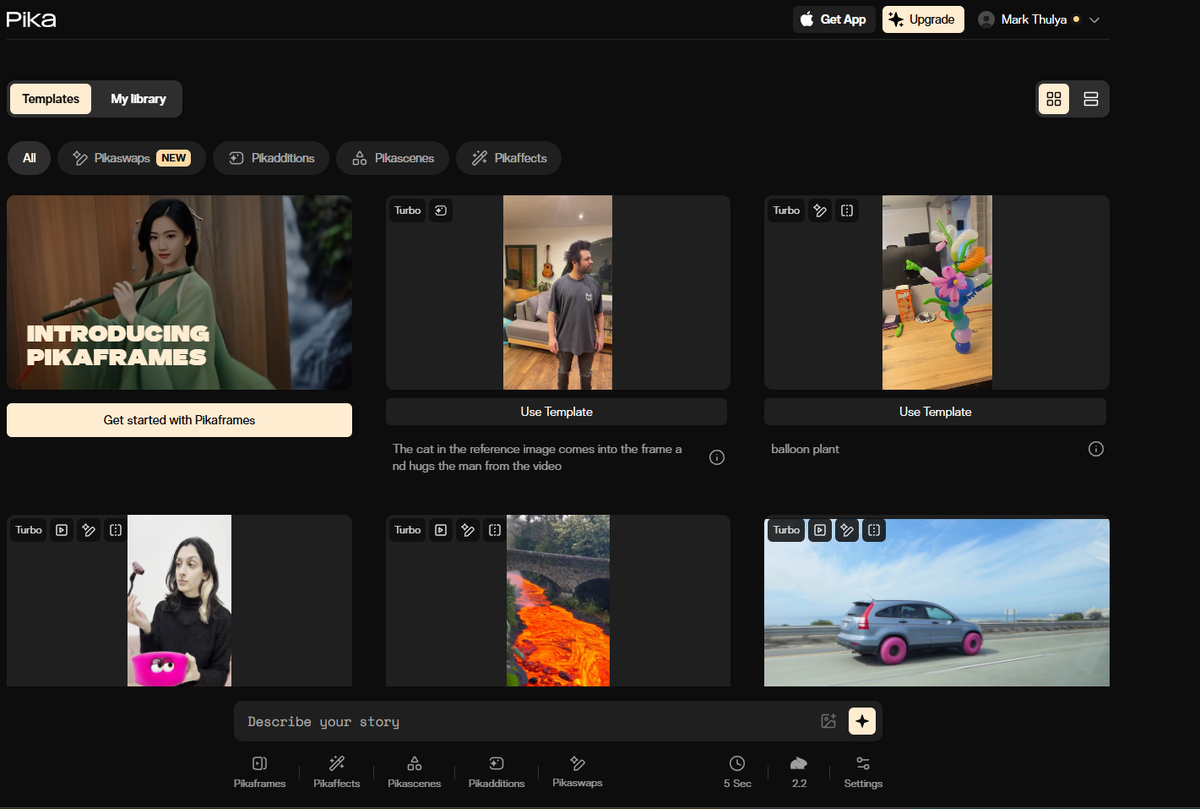Screen dimensions: 1200x809
Task: Click Turbo badge on pink-wheel car template
Action: coord(786,530)
